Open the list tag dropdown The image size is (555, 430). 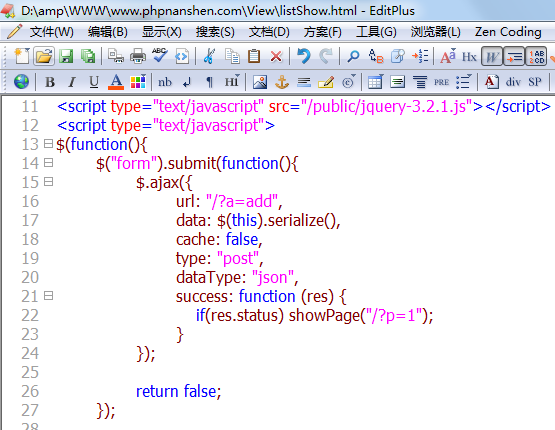coord(464,82)
